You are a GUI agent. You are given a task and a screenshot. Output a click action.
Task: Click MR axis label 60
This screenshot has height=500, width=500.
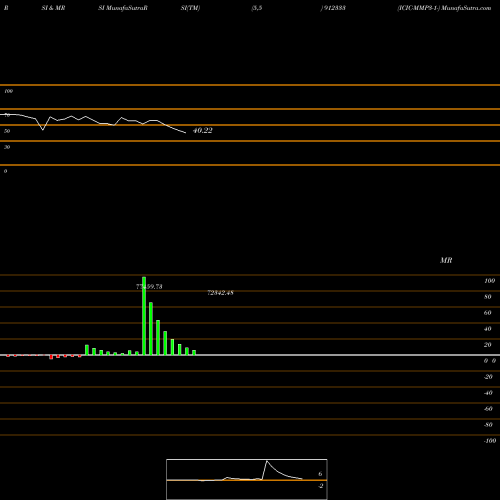pyautogui.click(x=488, y=313)
